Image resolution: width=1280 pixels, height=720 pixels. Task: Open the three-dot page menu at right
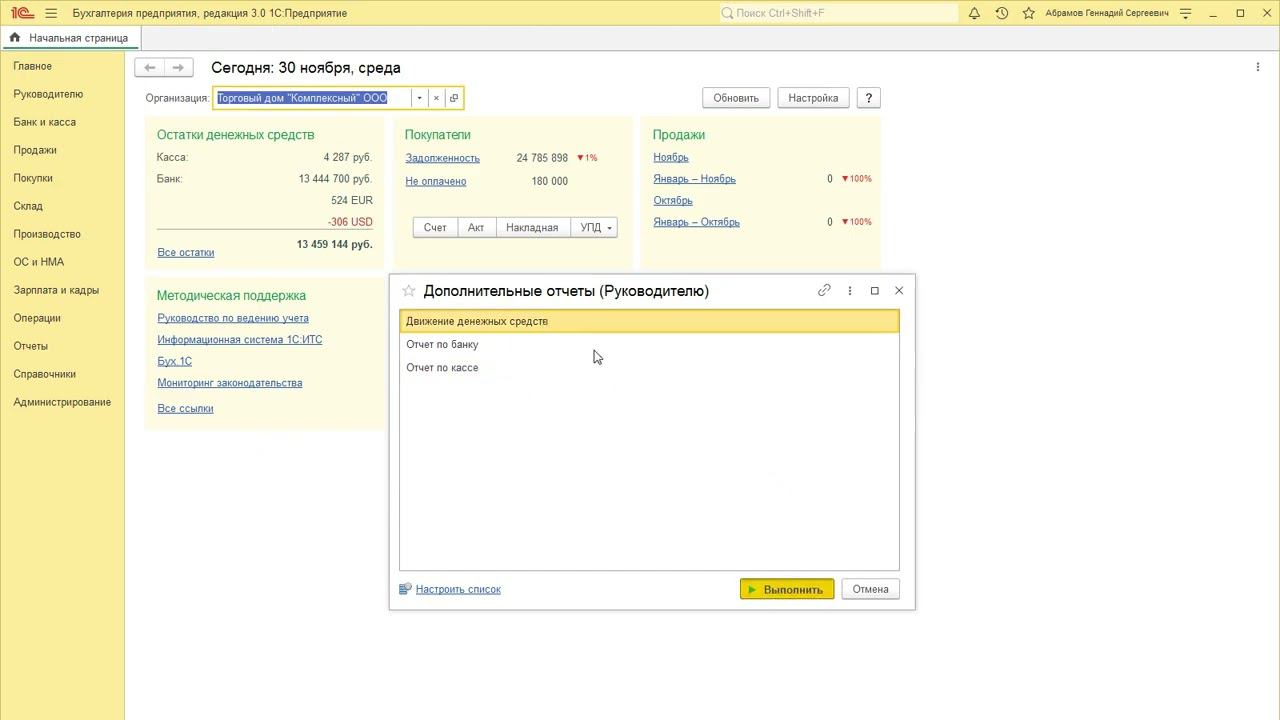[x=1258, y=67]
